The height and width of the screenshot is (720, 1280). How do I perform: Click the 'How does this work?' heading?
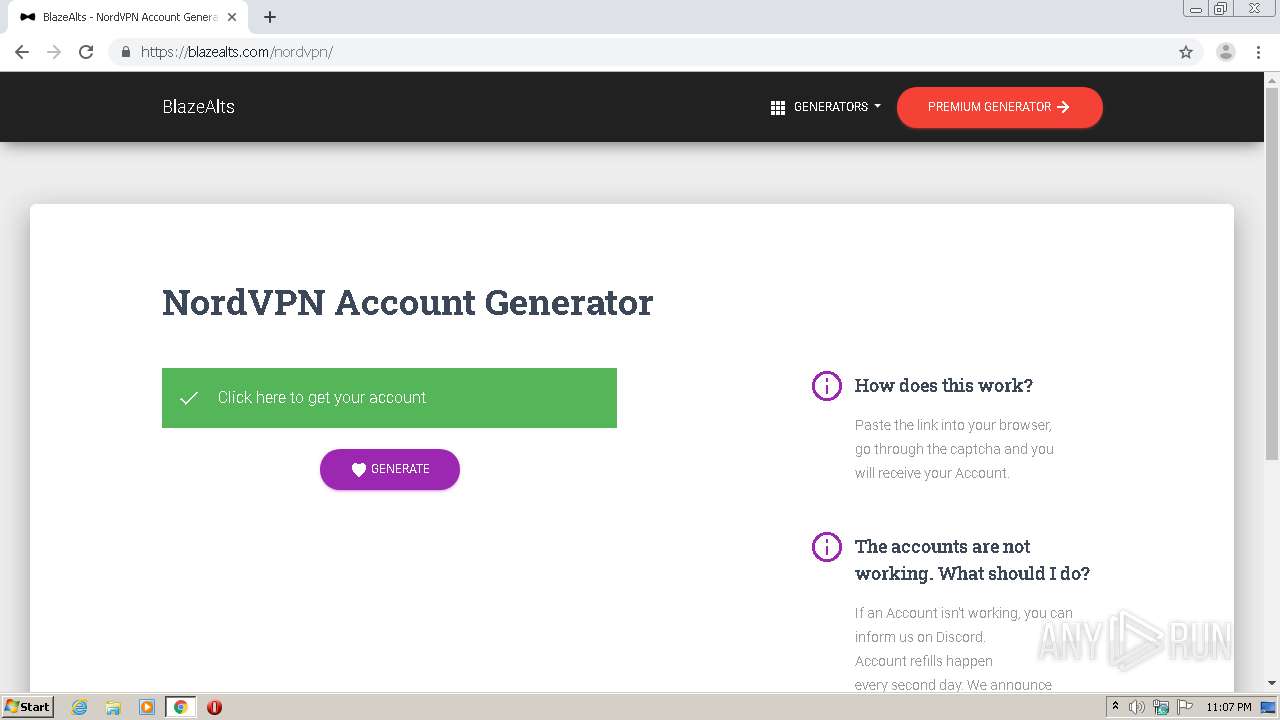pos(944,386)
